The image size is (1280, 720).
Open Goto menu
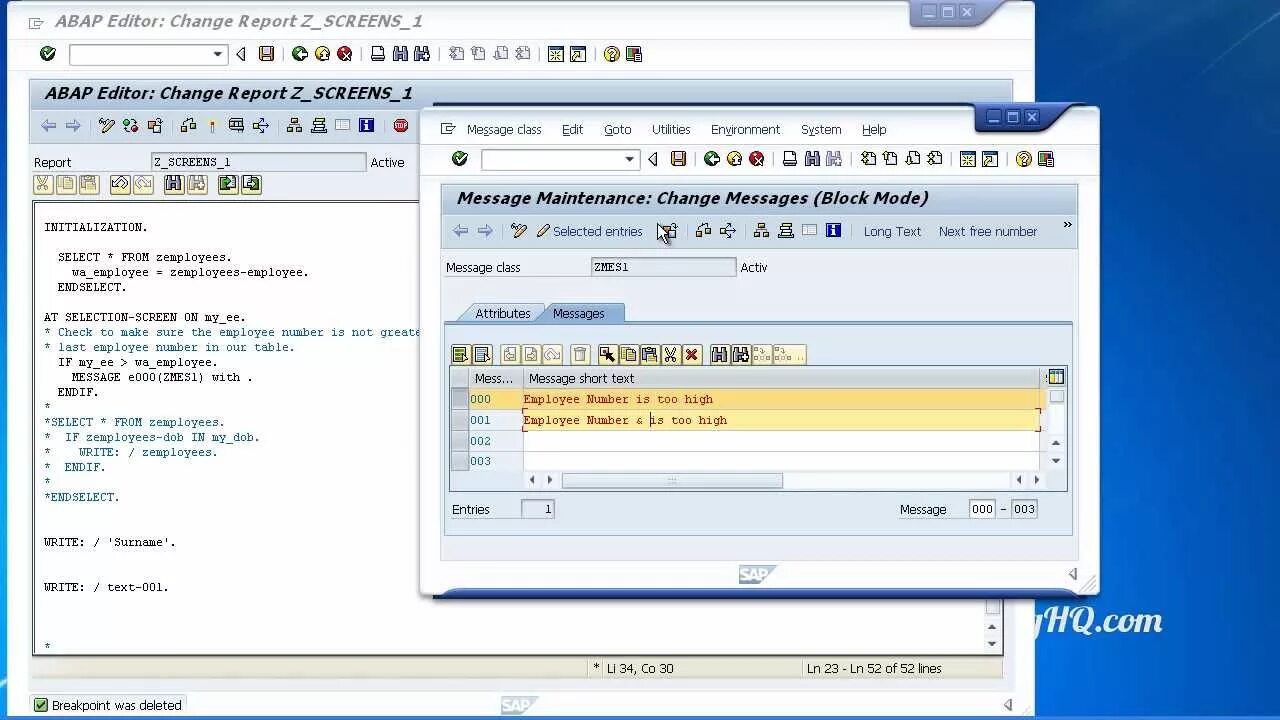(x=618, y=130)
